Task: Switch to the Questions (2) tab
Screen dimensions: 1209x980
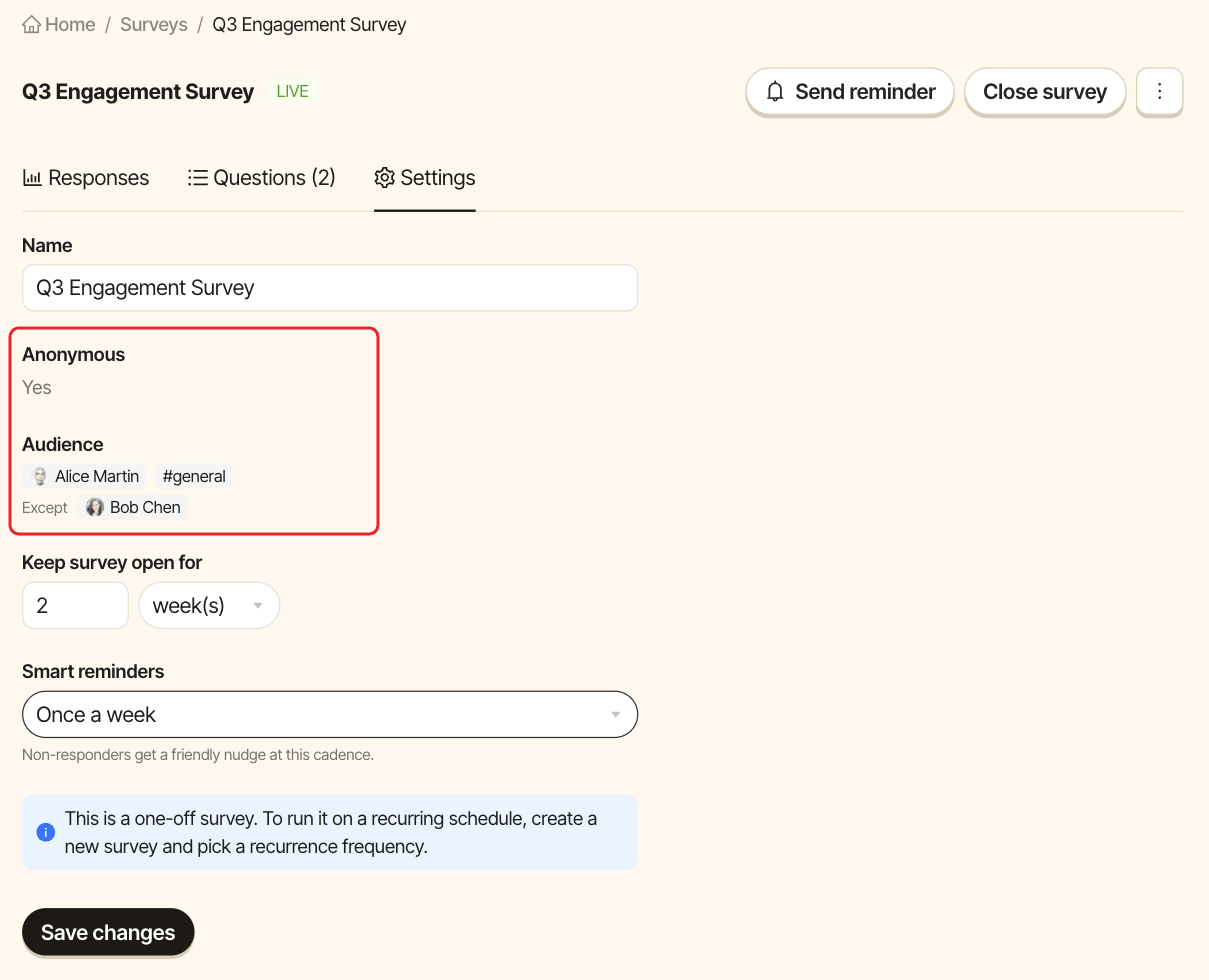Action: point(262,178)
